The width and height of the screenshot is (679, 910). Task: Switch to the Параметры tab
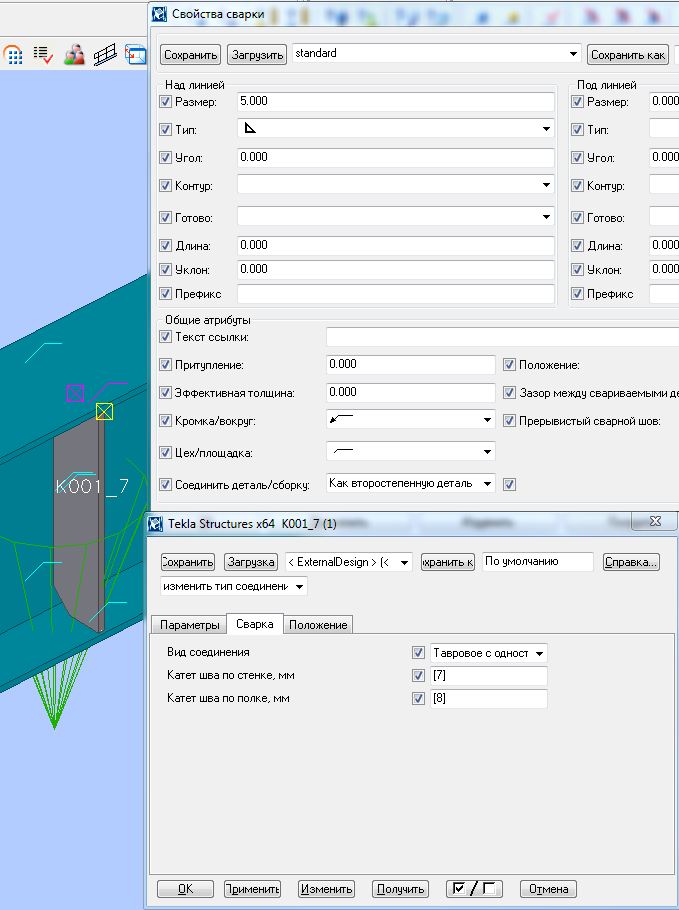(x=189, y=625)
